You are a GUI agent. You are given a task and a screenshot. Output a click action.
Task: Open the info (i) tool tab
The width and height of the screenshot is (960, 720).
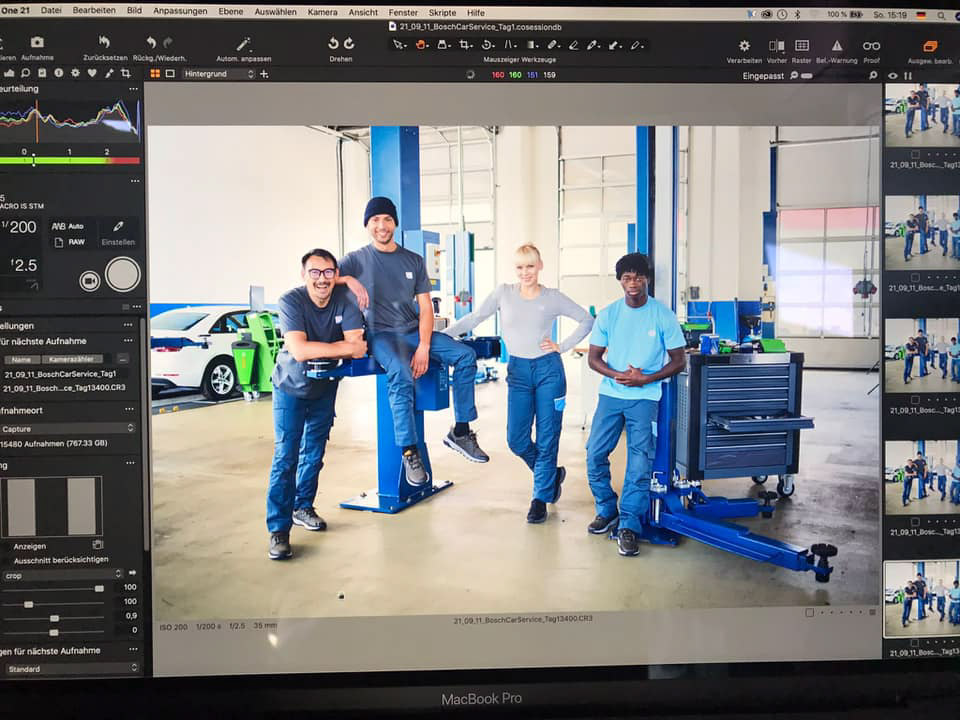(x=59, y=73)
